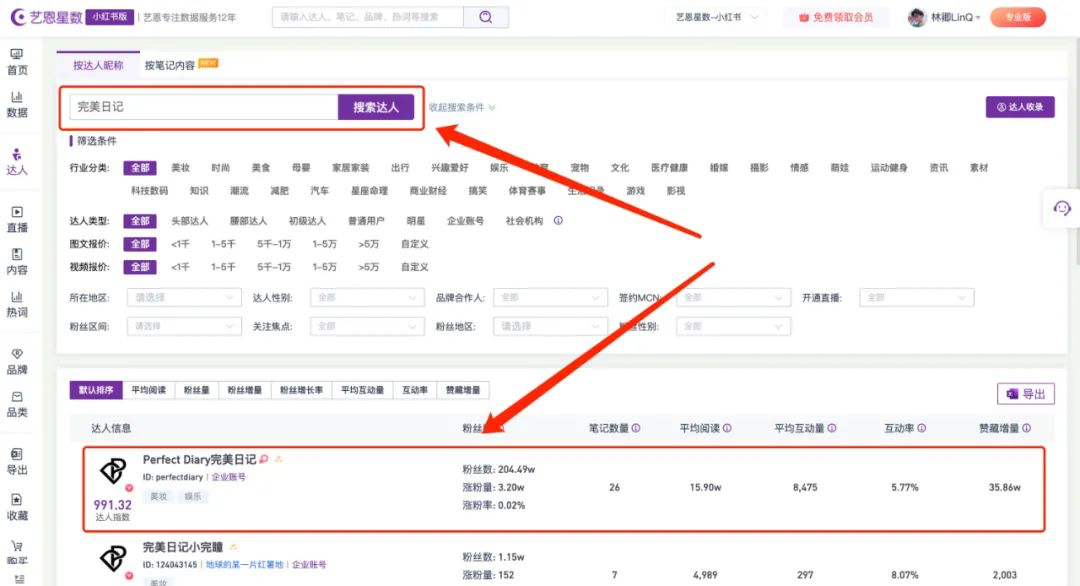Expand the 粉丝区间 fan range dropdown
This screenshot has width=1080, height=586.
point(183,325)
